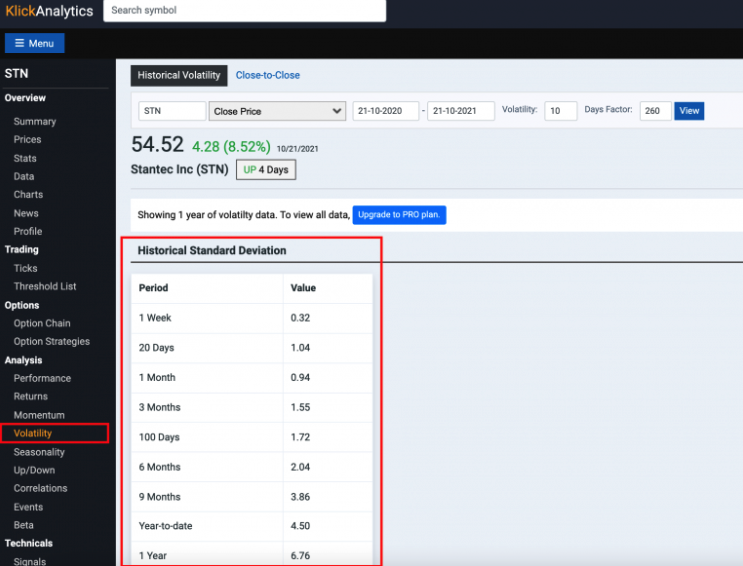This screenshot has height=566, width=743.
Task: Click the end date field 21-10-2021
Action: [x=461, y=111]
